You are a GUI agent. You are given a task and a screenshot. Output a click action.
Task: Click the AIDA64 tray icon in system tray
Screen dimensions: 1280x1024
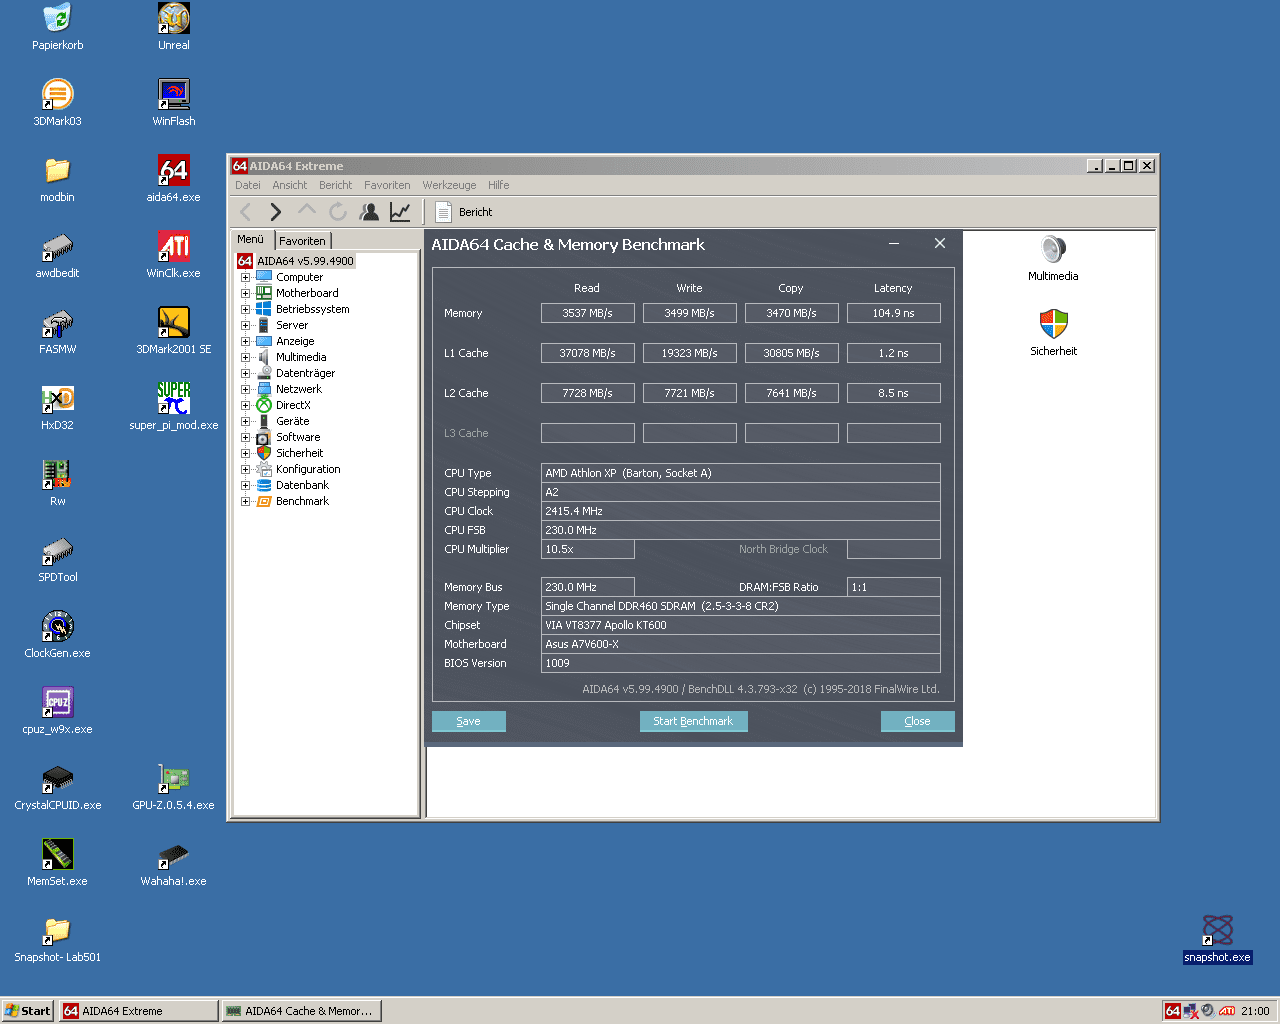(1173, 1011)
